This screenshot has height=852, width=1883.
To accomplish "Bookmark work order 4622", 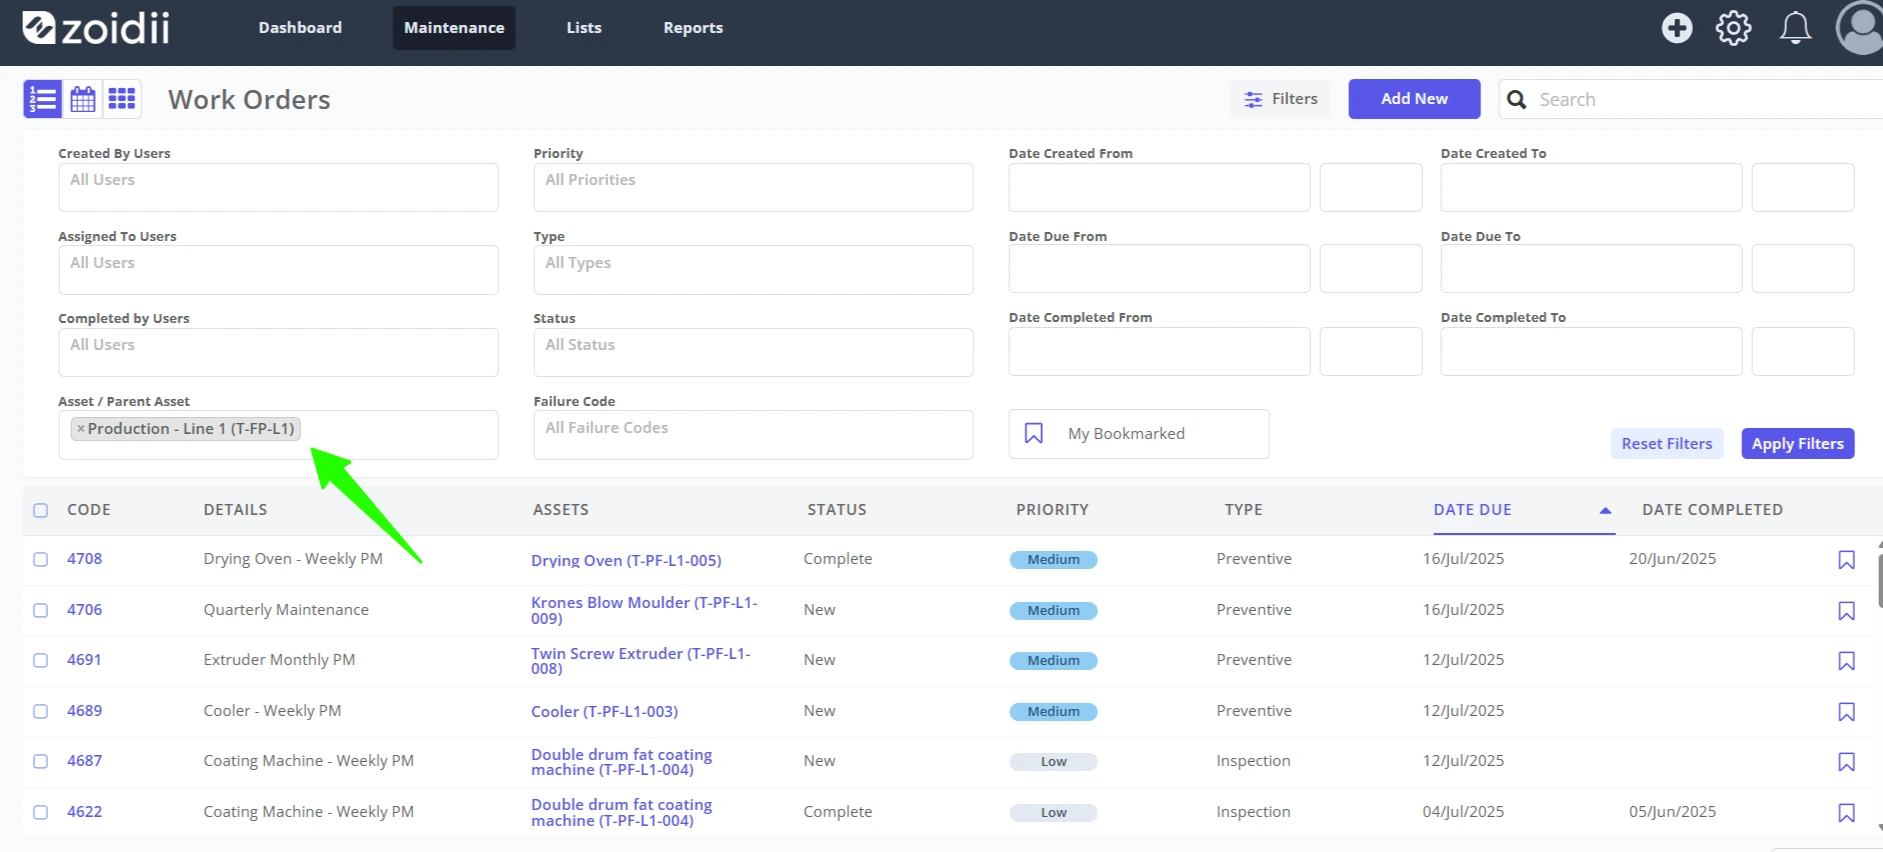I will tap(1846, 813).
